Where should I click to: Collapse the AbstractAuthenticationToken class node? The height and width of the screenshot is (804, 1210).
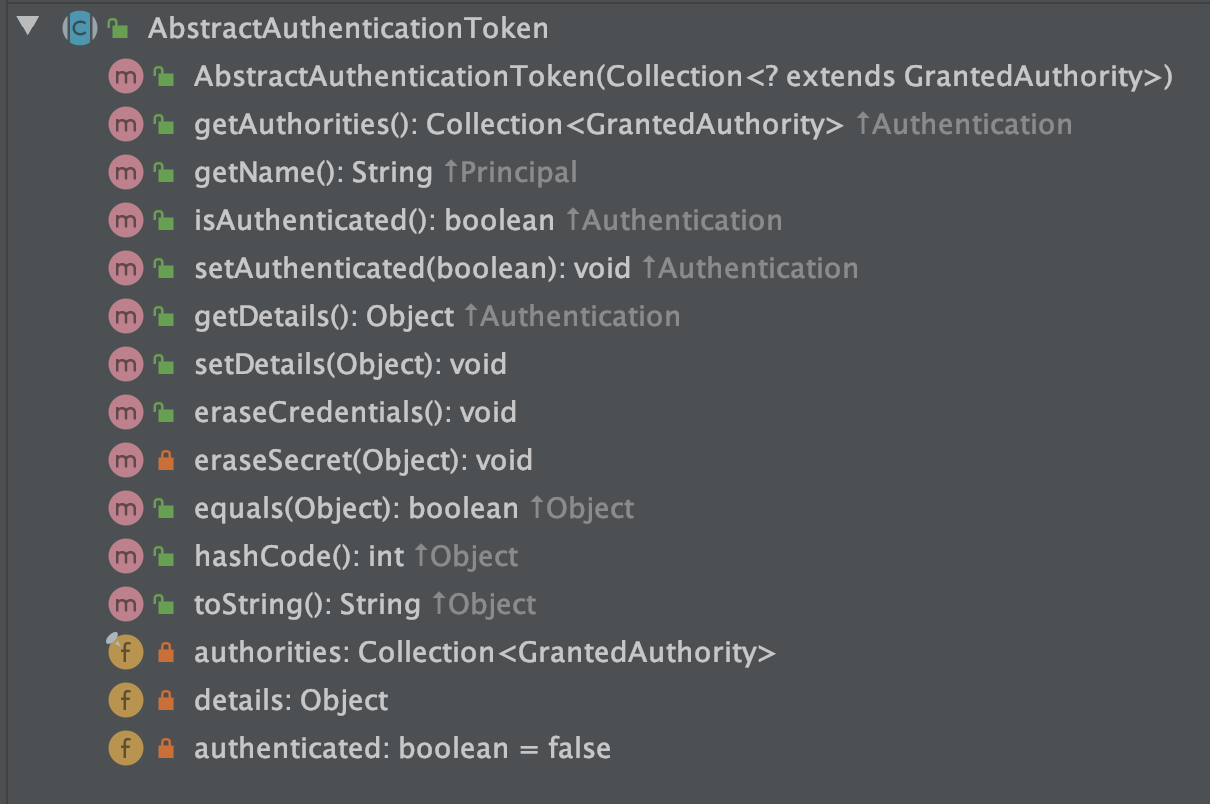tap(27, 27)
